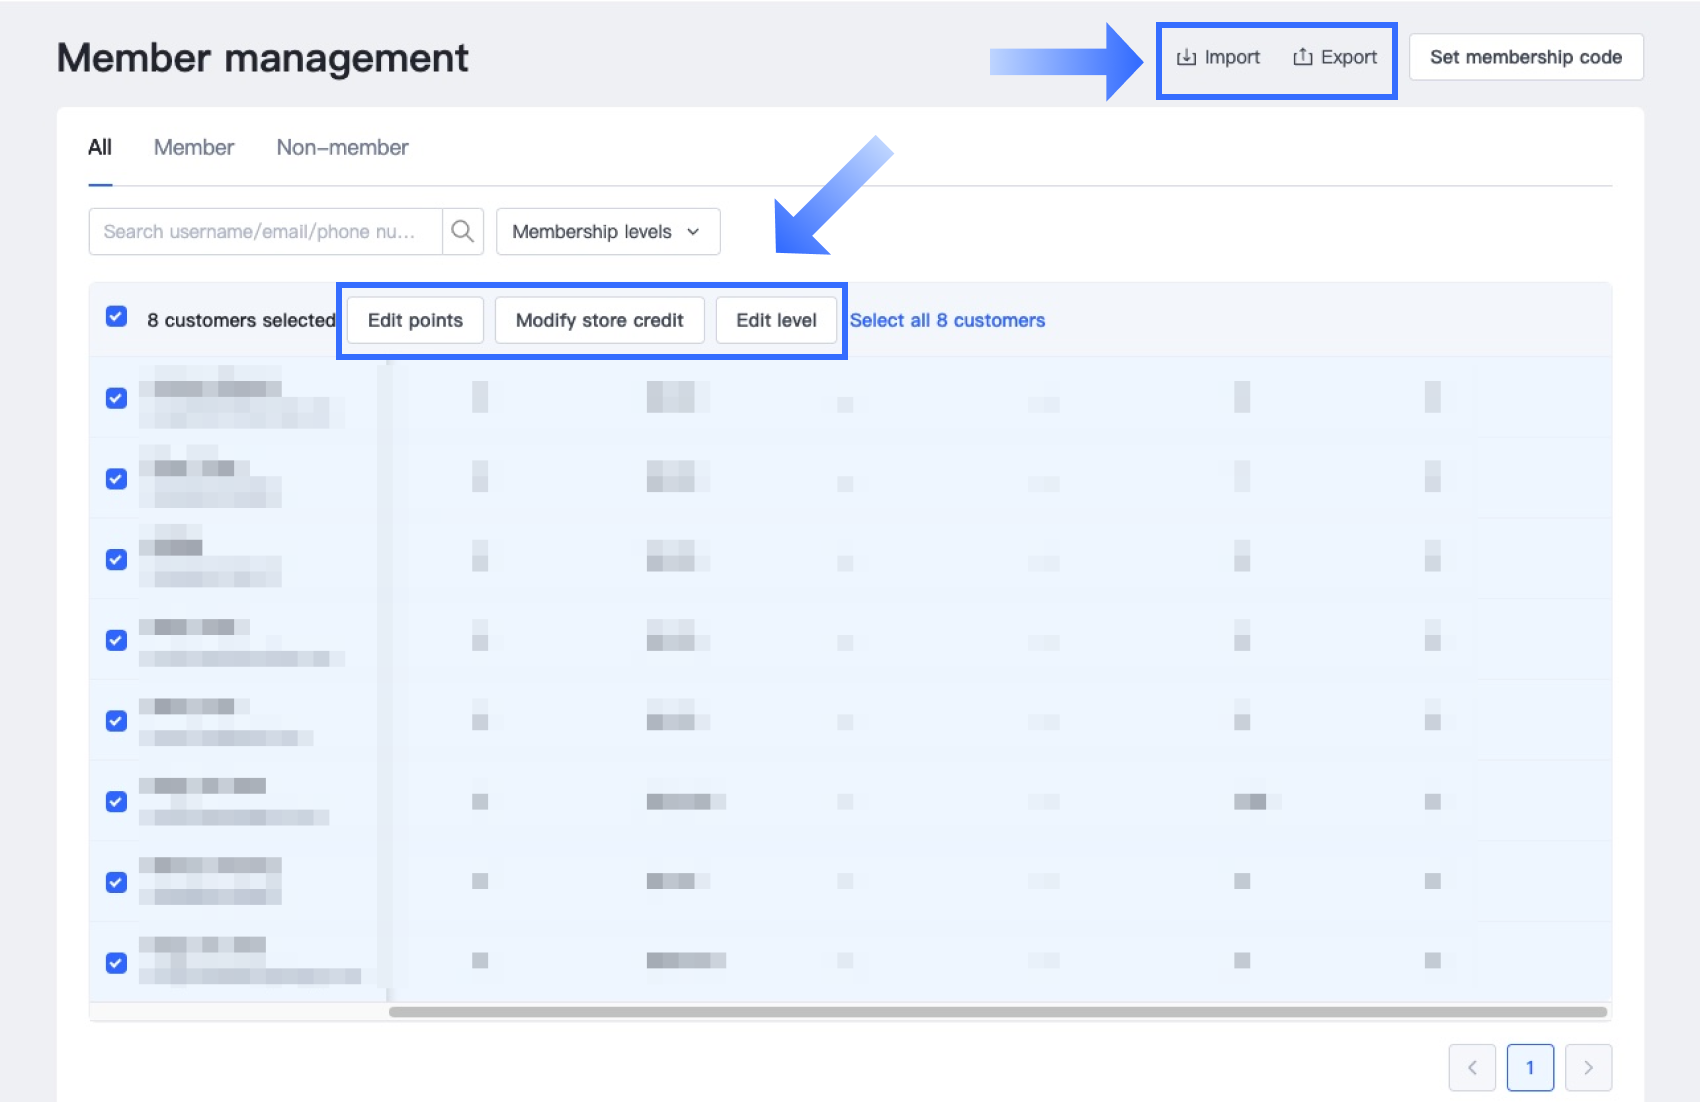This screenshot has width=1700, height=1103.
Task: Uncheck the sixth customer row checkbox
Action: pyautogui.click(x=116, y=802)
